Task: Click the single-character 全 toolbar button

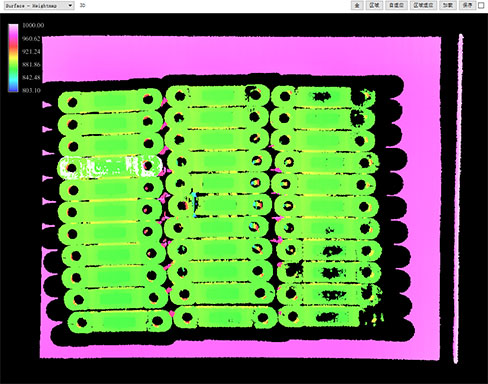Action: point(357,5)
